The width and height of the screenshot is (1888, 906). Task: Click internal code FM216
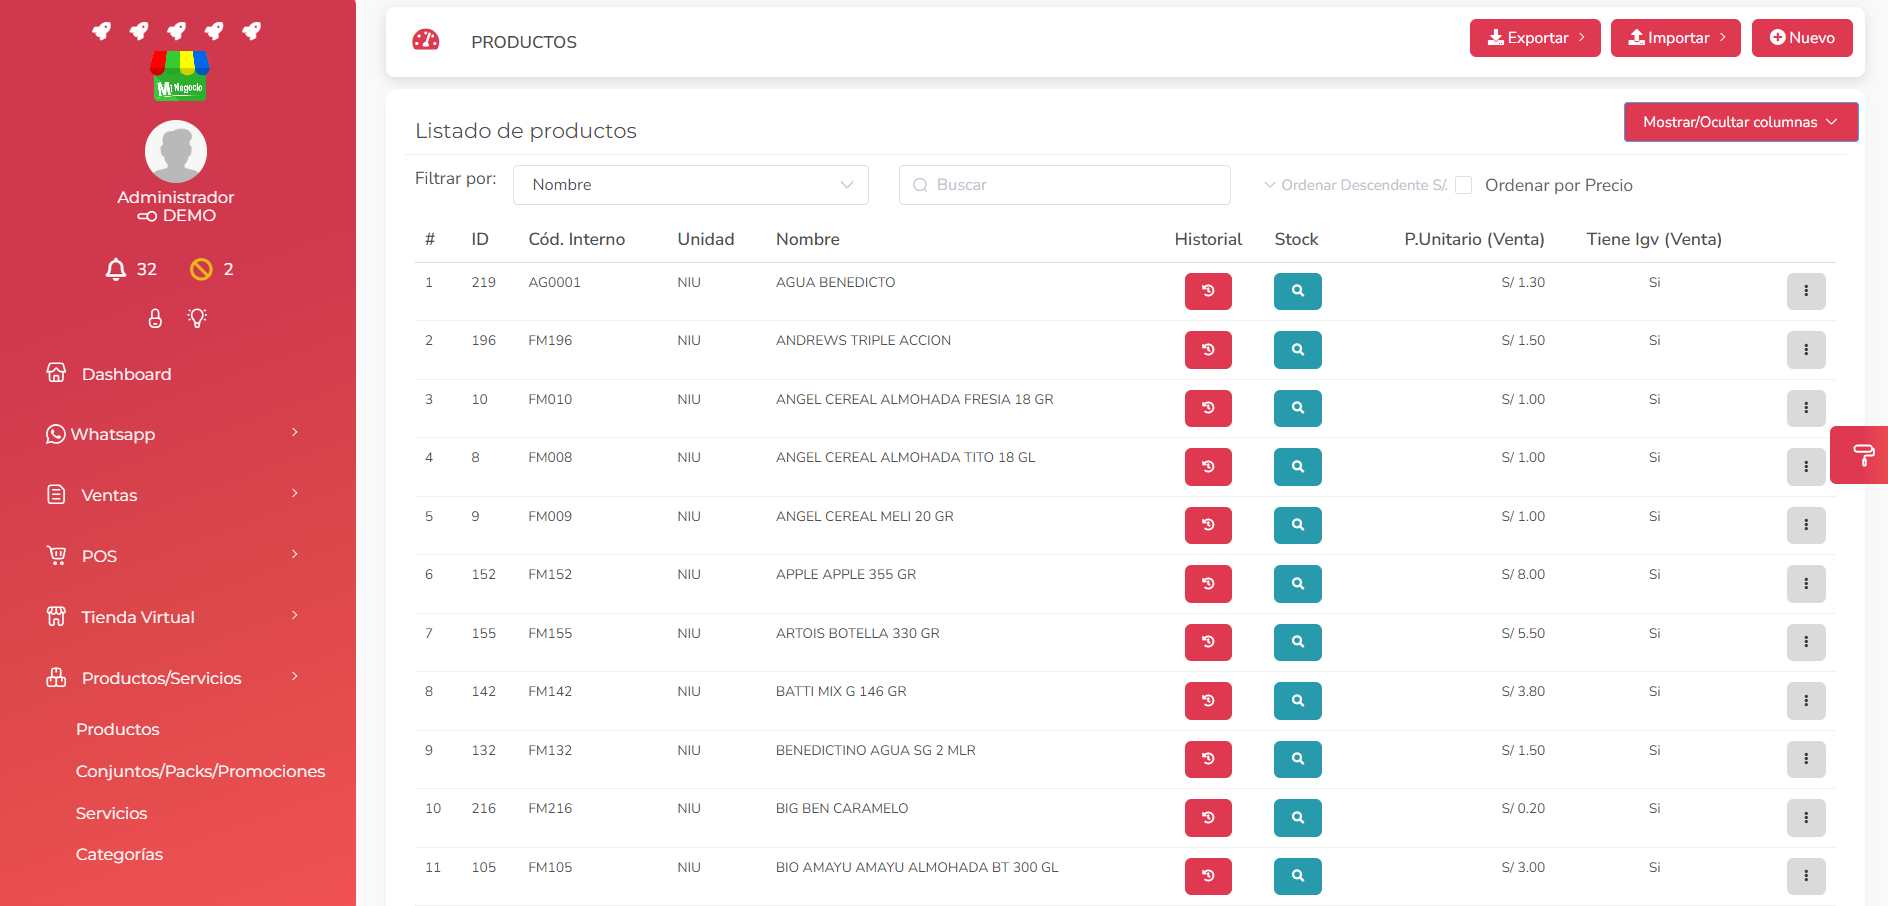pyautogui.click(x=550, y=808)
